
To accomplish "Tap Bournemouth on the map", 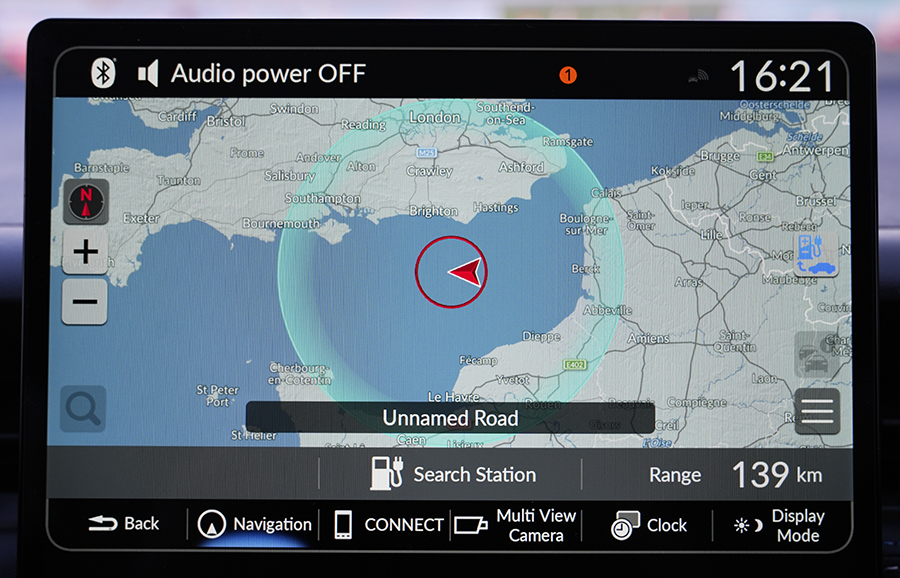I will (x=281, y=223).
